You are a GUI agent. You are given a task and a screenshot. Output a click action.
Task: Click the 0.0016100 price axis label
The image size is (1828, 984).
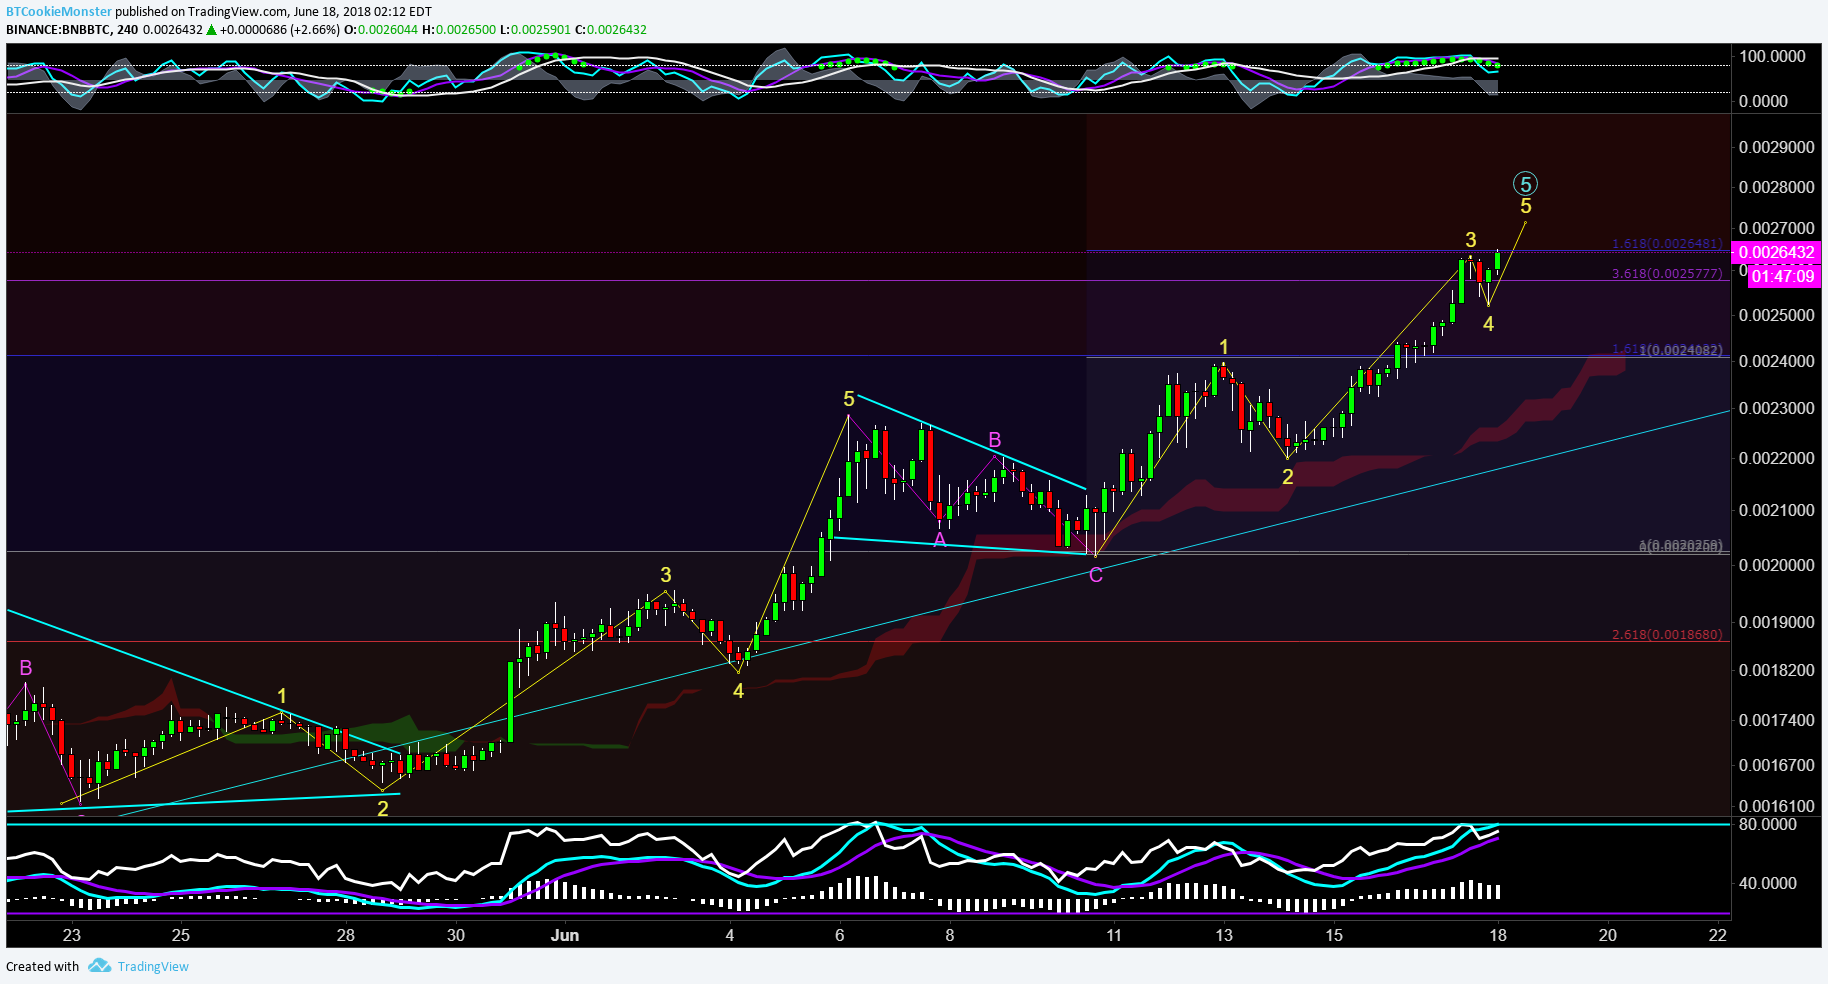point(1776,806)
